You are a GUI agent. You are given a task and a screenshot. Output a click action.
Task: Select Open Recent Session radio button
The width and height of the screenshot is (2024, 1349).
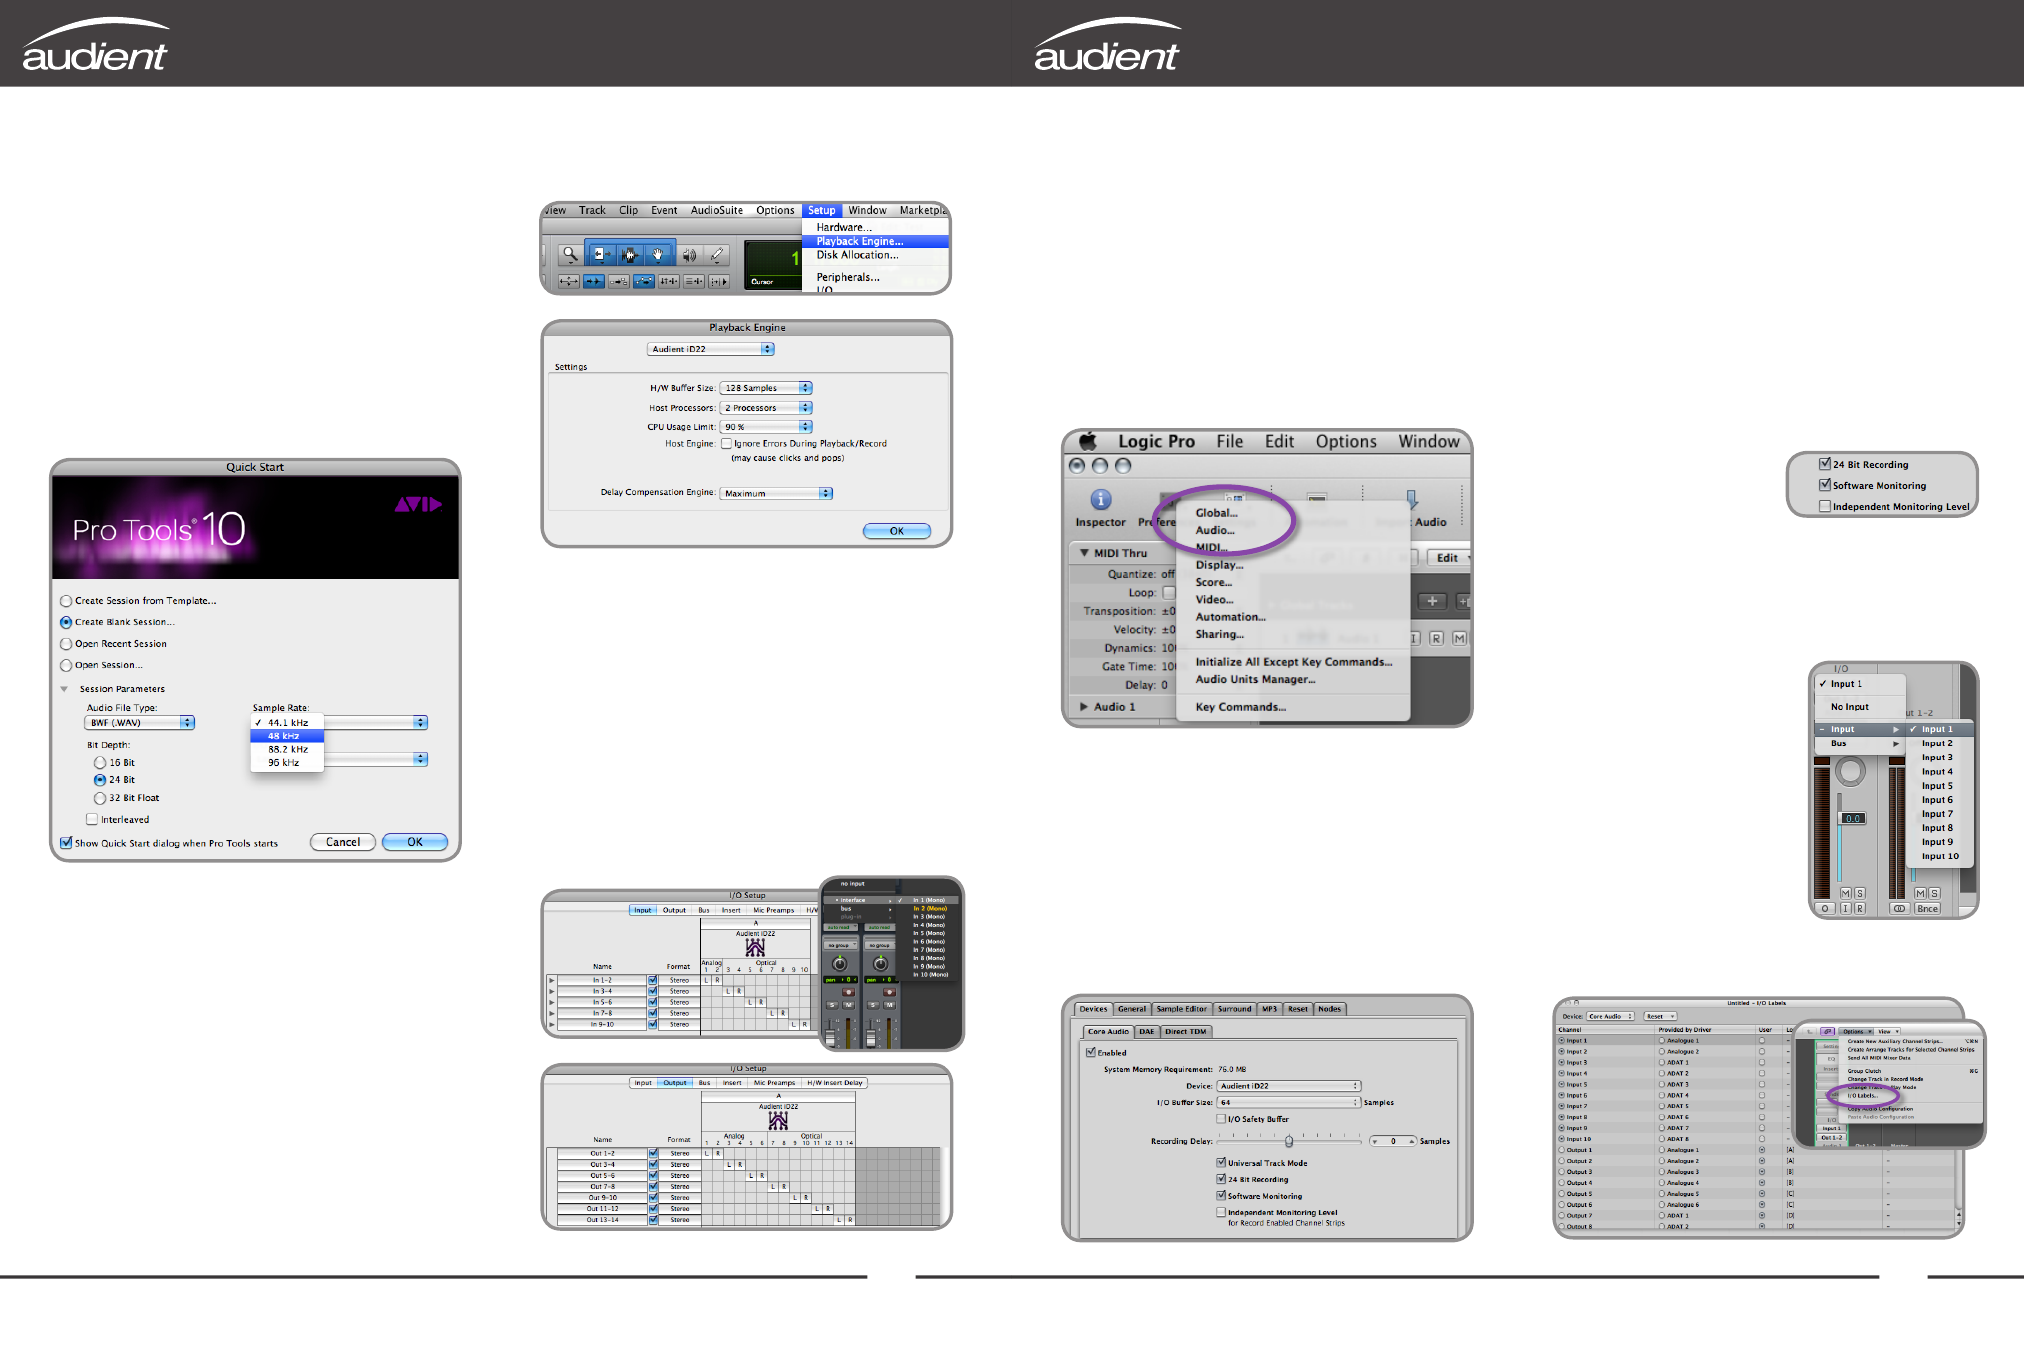point(66,644)
